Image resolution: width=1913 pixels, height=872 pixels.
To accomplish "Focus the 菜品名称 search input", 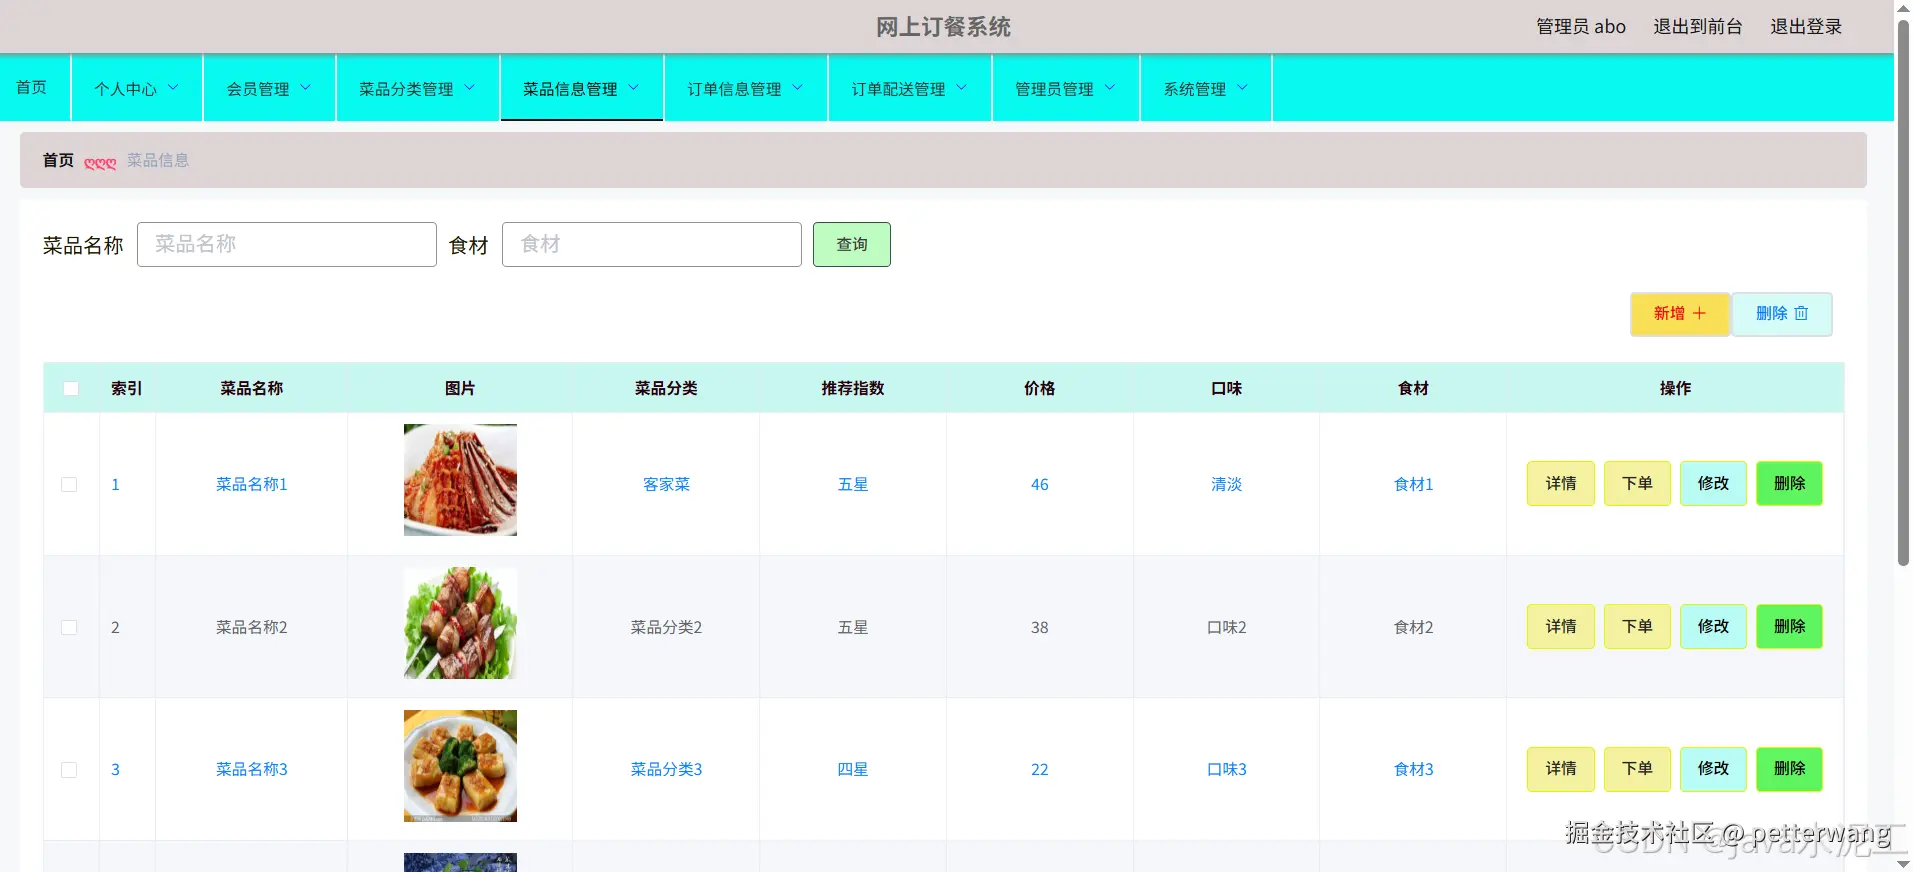I will (287, 244).
